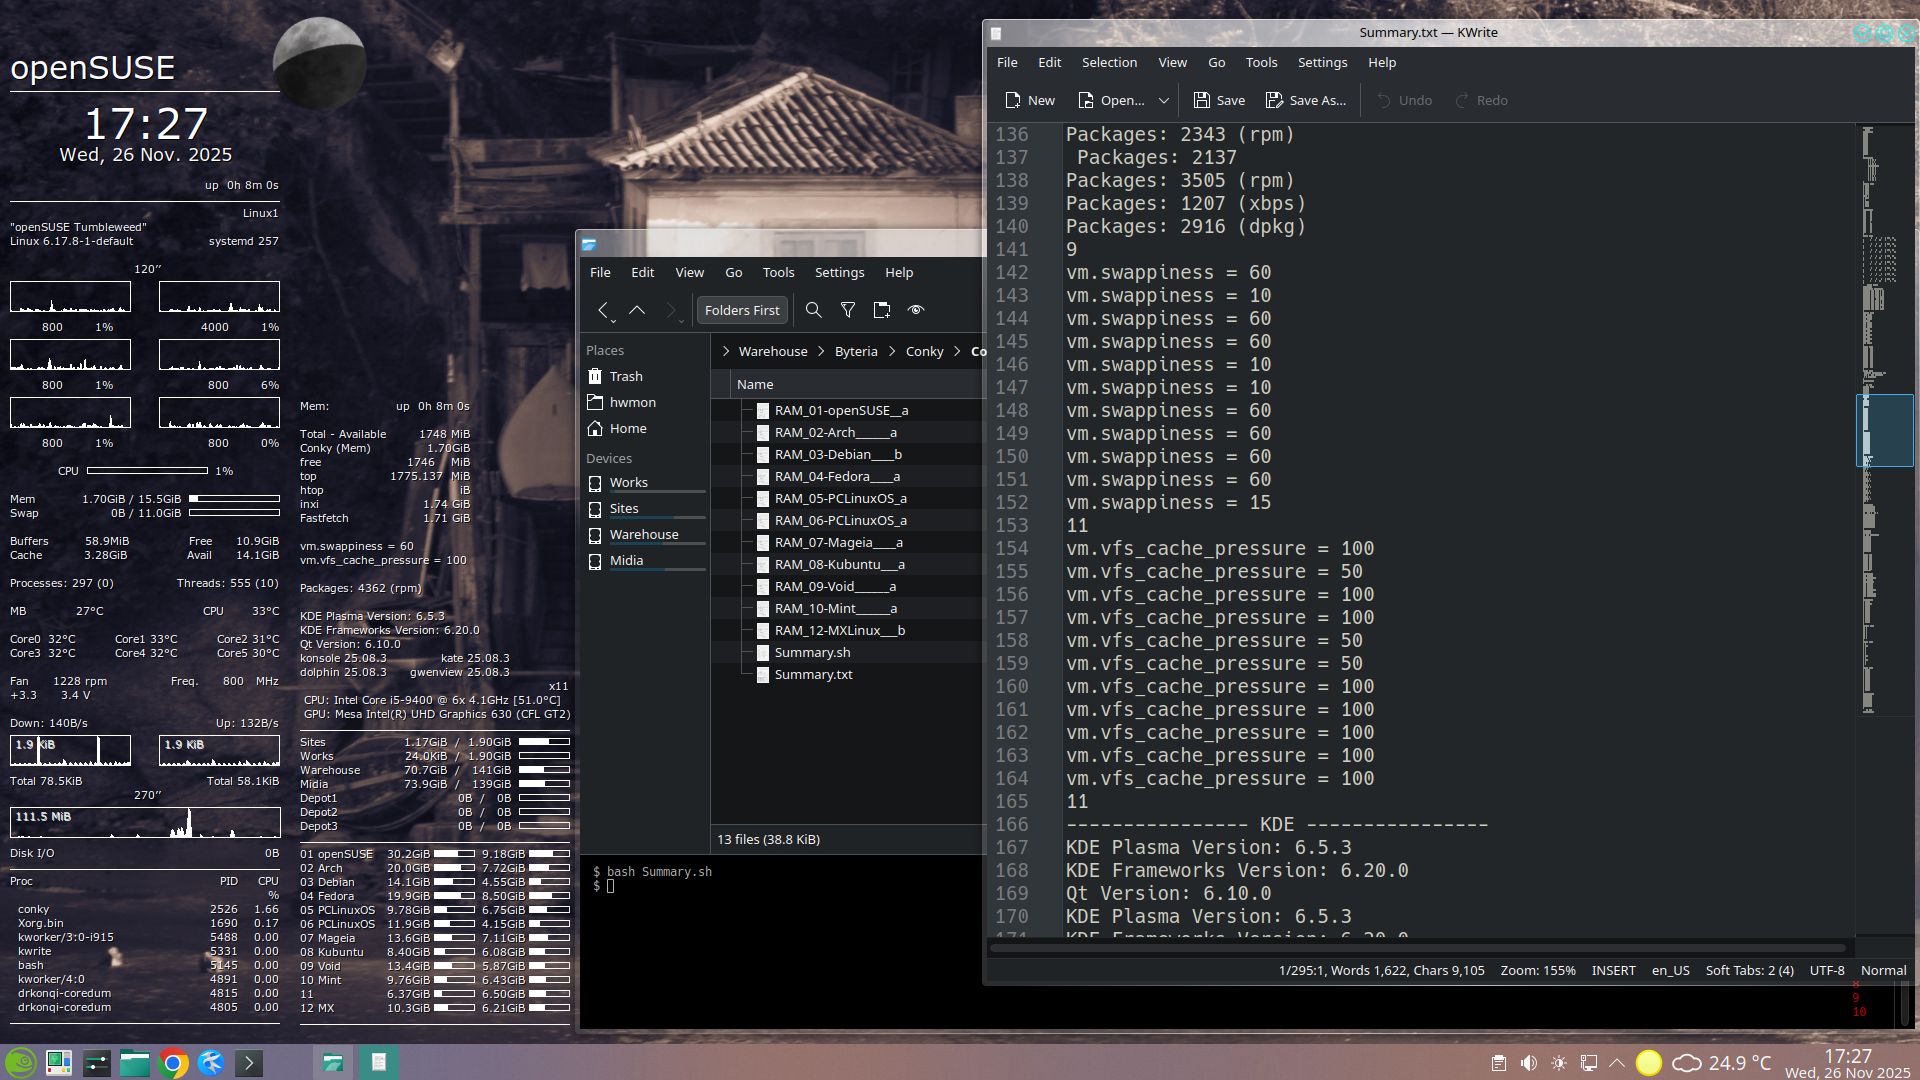Image resolution: width=1920 pixels, height=1080 pixels.
Task: Click Save As in the KWrite toolbar
Action: [x=1306, y=100]
